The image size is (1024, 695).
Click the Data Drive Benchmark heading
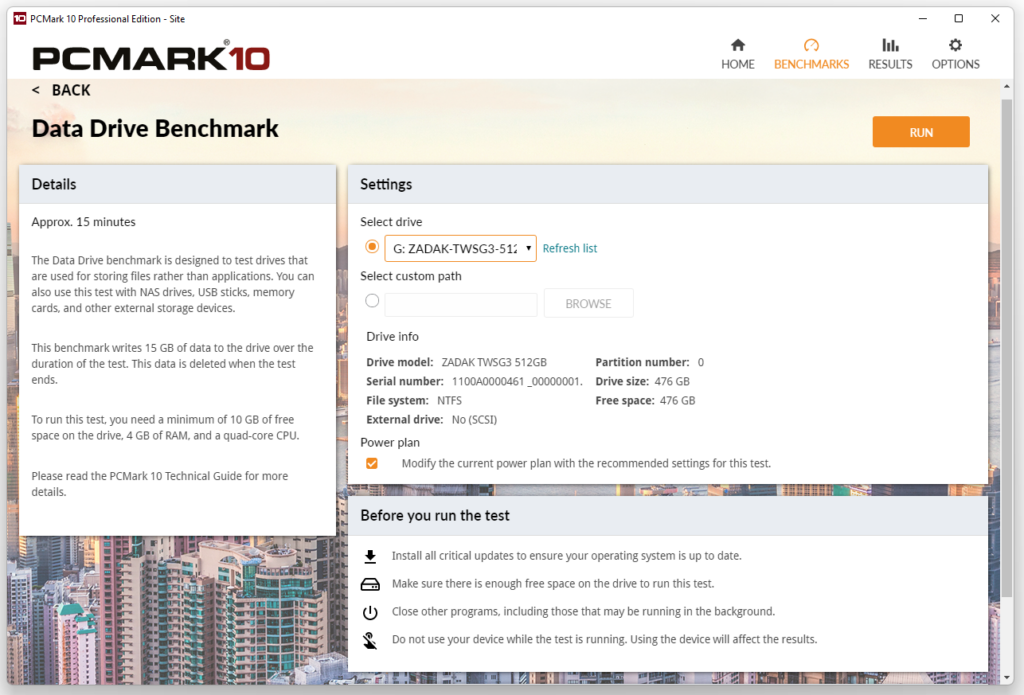(x=155, y=129)
